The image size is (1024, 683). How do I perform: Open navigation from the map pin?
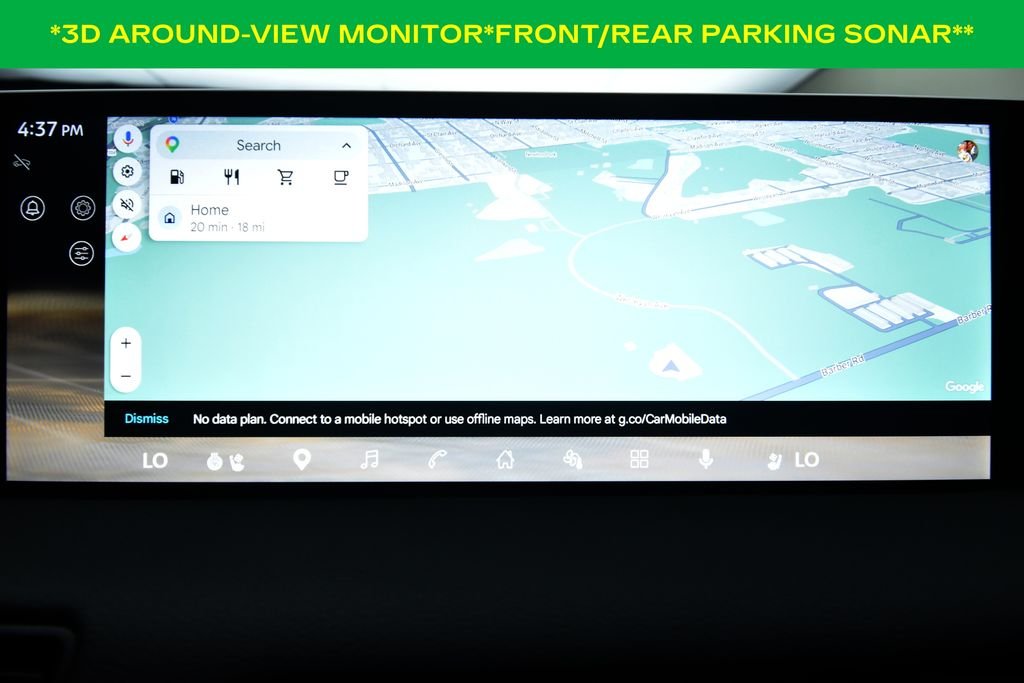301,460
